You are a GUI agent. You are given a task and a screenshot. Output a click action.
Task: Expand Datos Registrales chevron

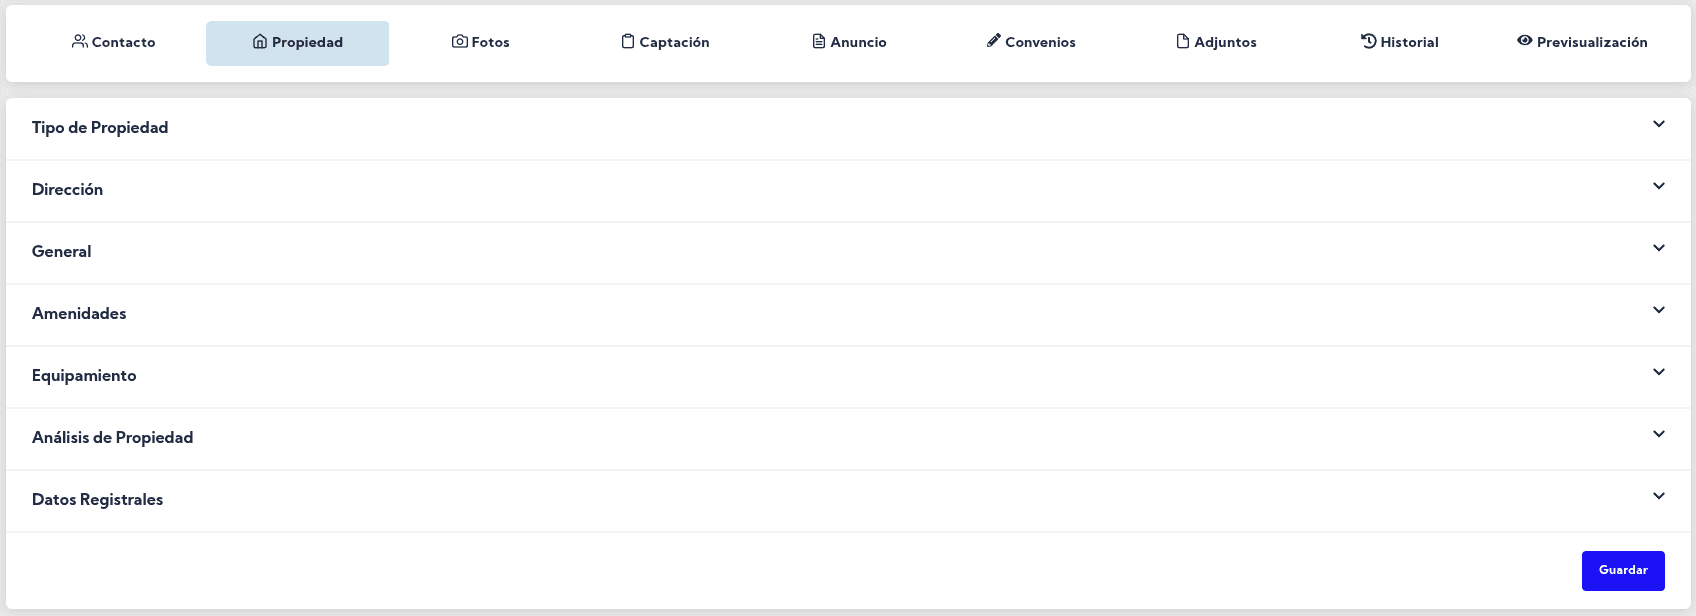pyautogui.click(x=1659, y=497)
